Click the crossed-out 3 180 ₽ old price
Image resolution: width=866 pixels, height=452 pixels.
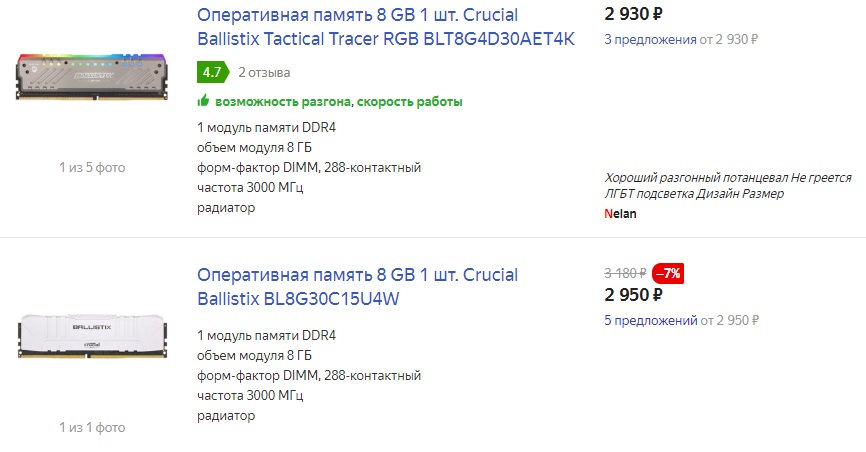pos(625,273)
